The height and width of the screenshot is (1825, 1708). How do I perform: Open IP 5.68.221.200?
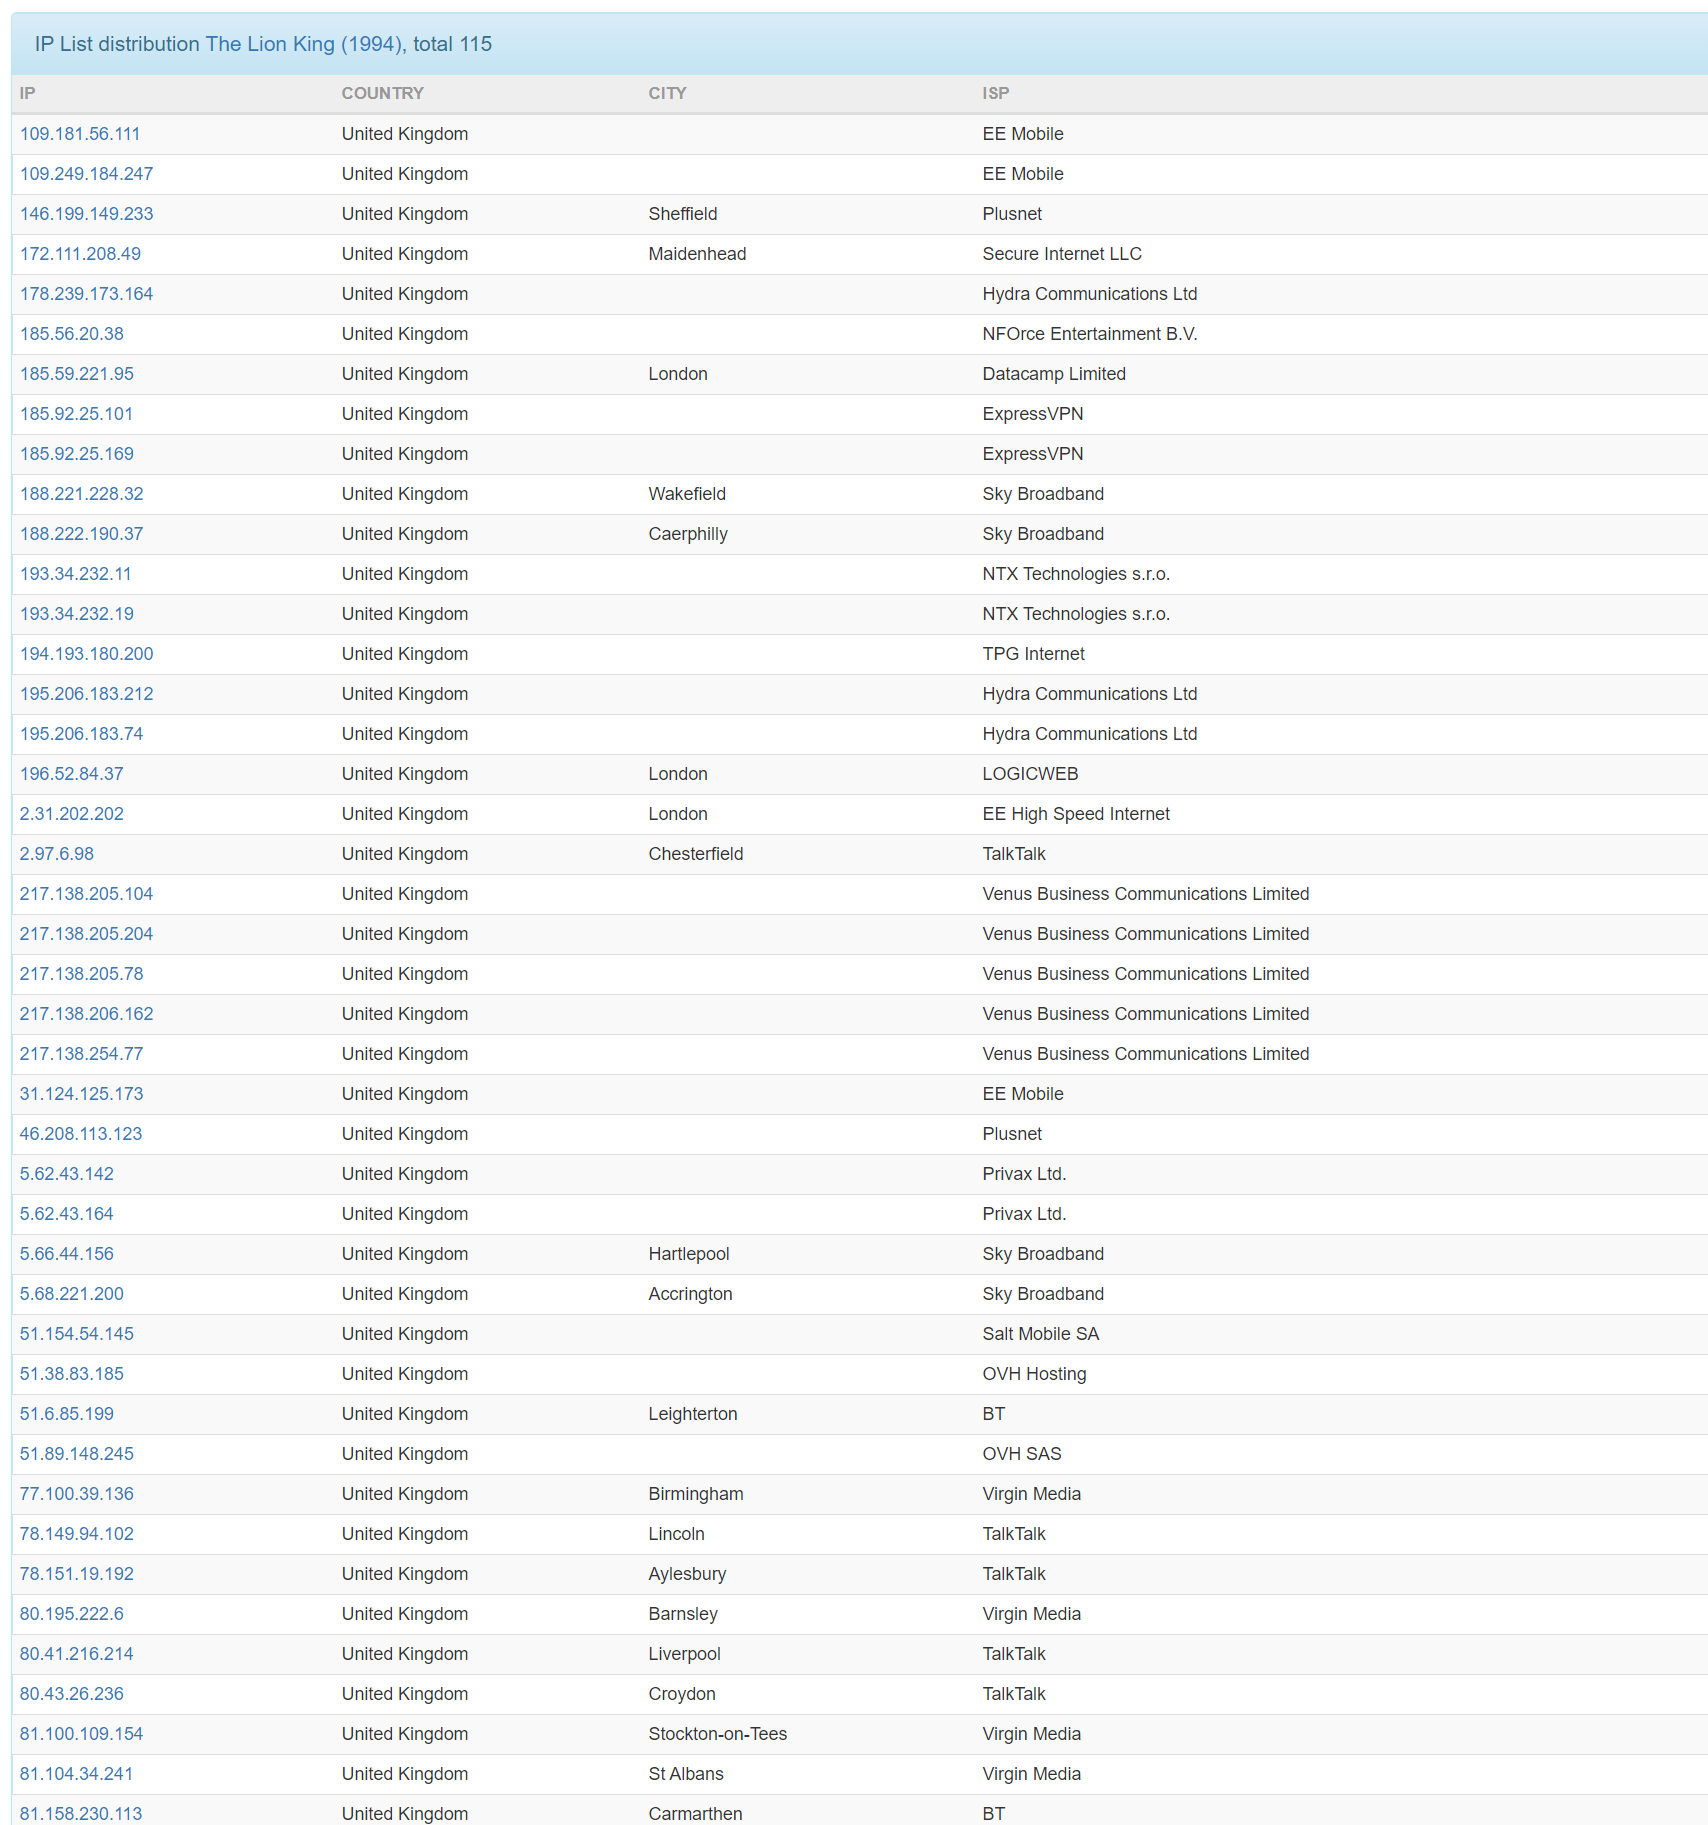pyautogui.click(x=72, y=1294)
